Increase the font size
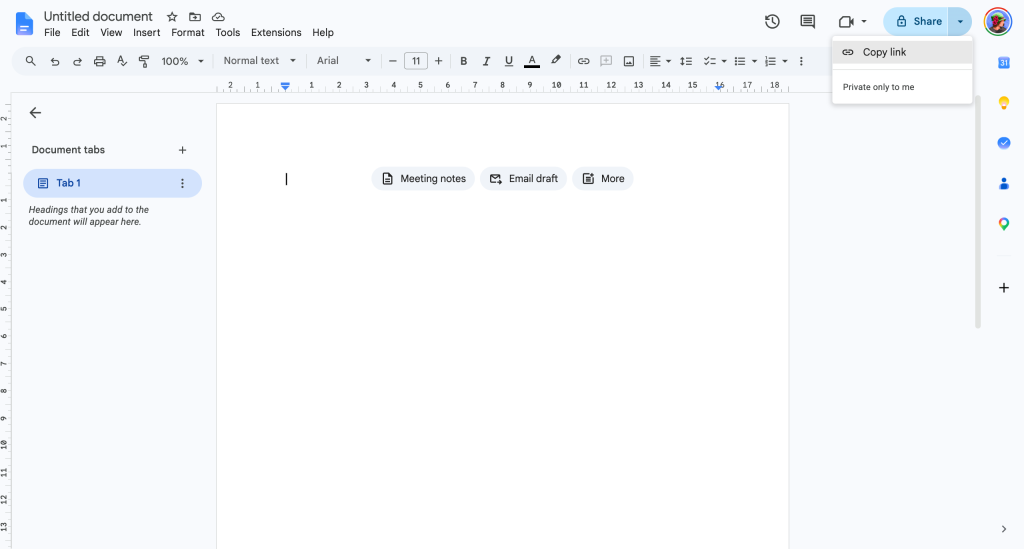This screenshot has height=549, width=1024. [438, 61]
